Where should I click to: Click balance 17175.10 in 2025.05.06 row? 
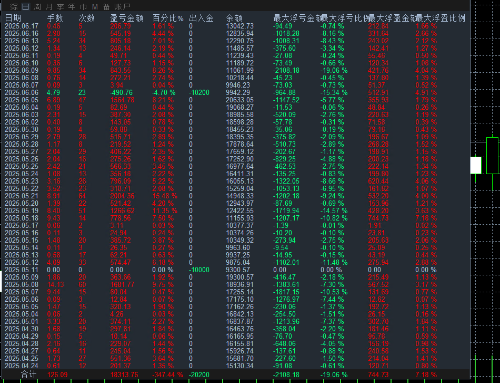click(x=240, y=299)
